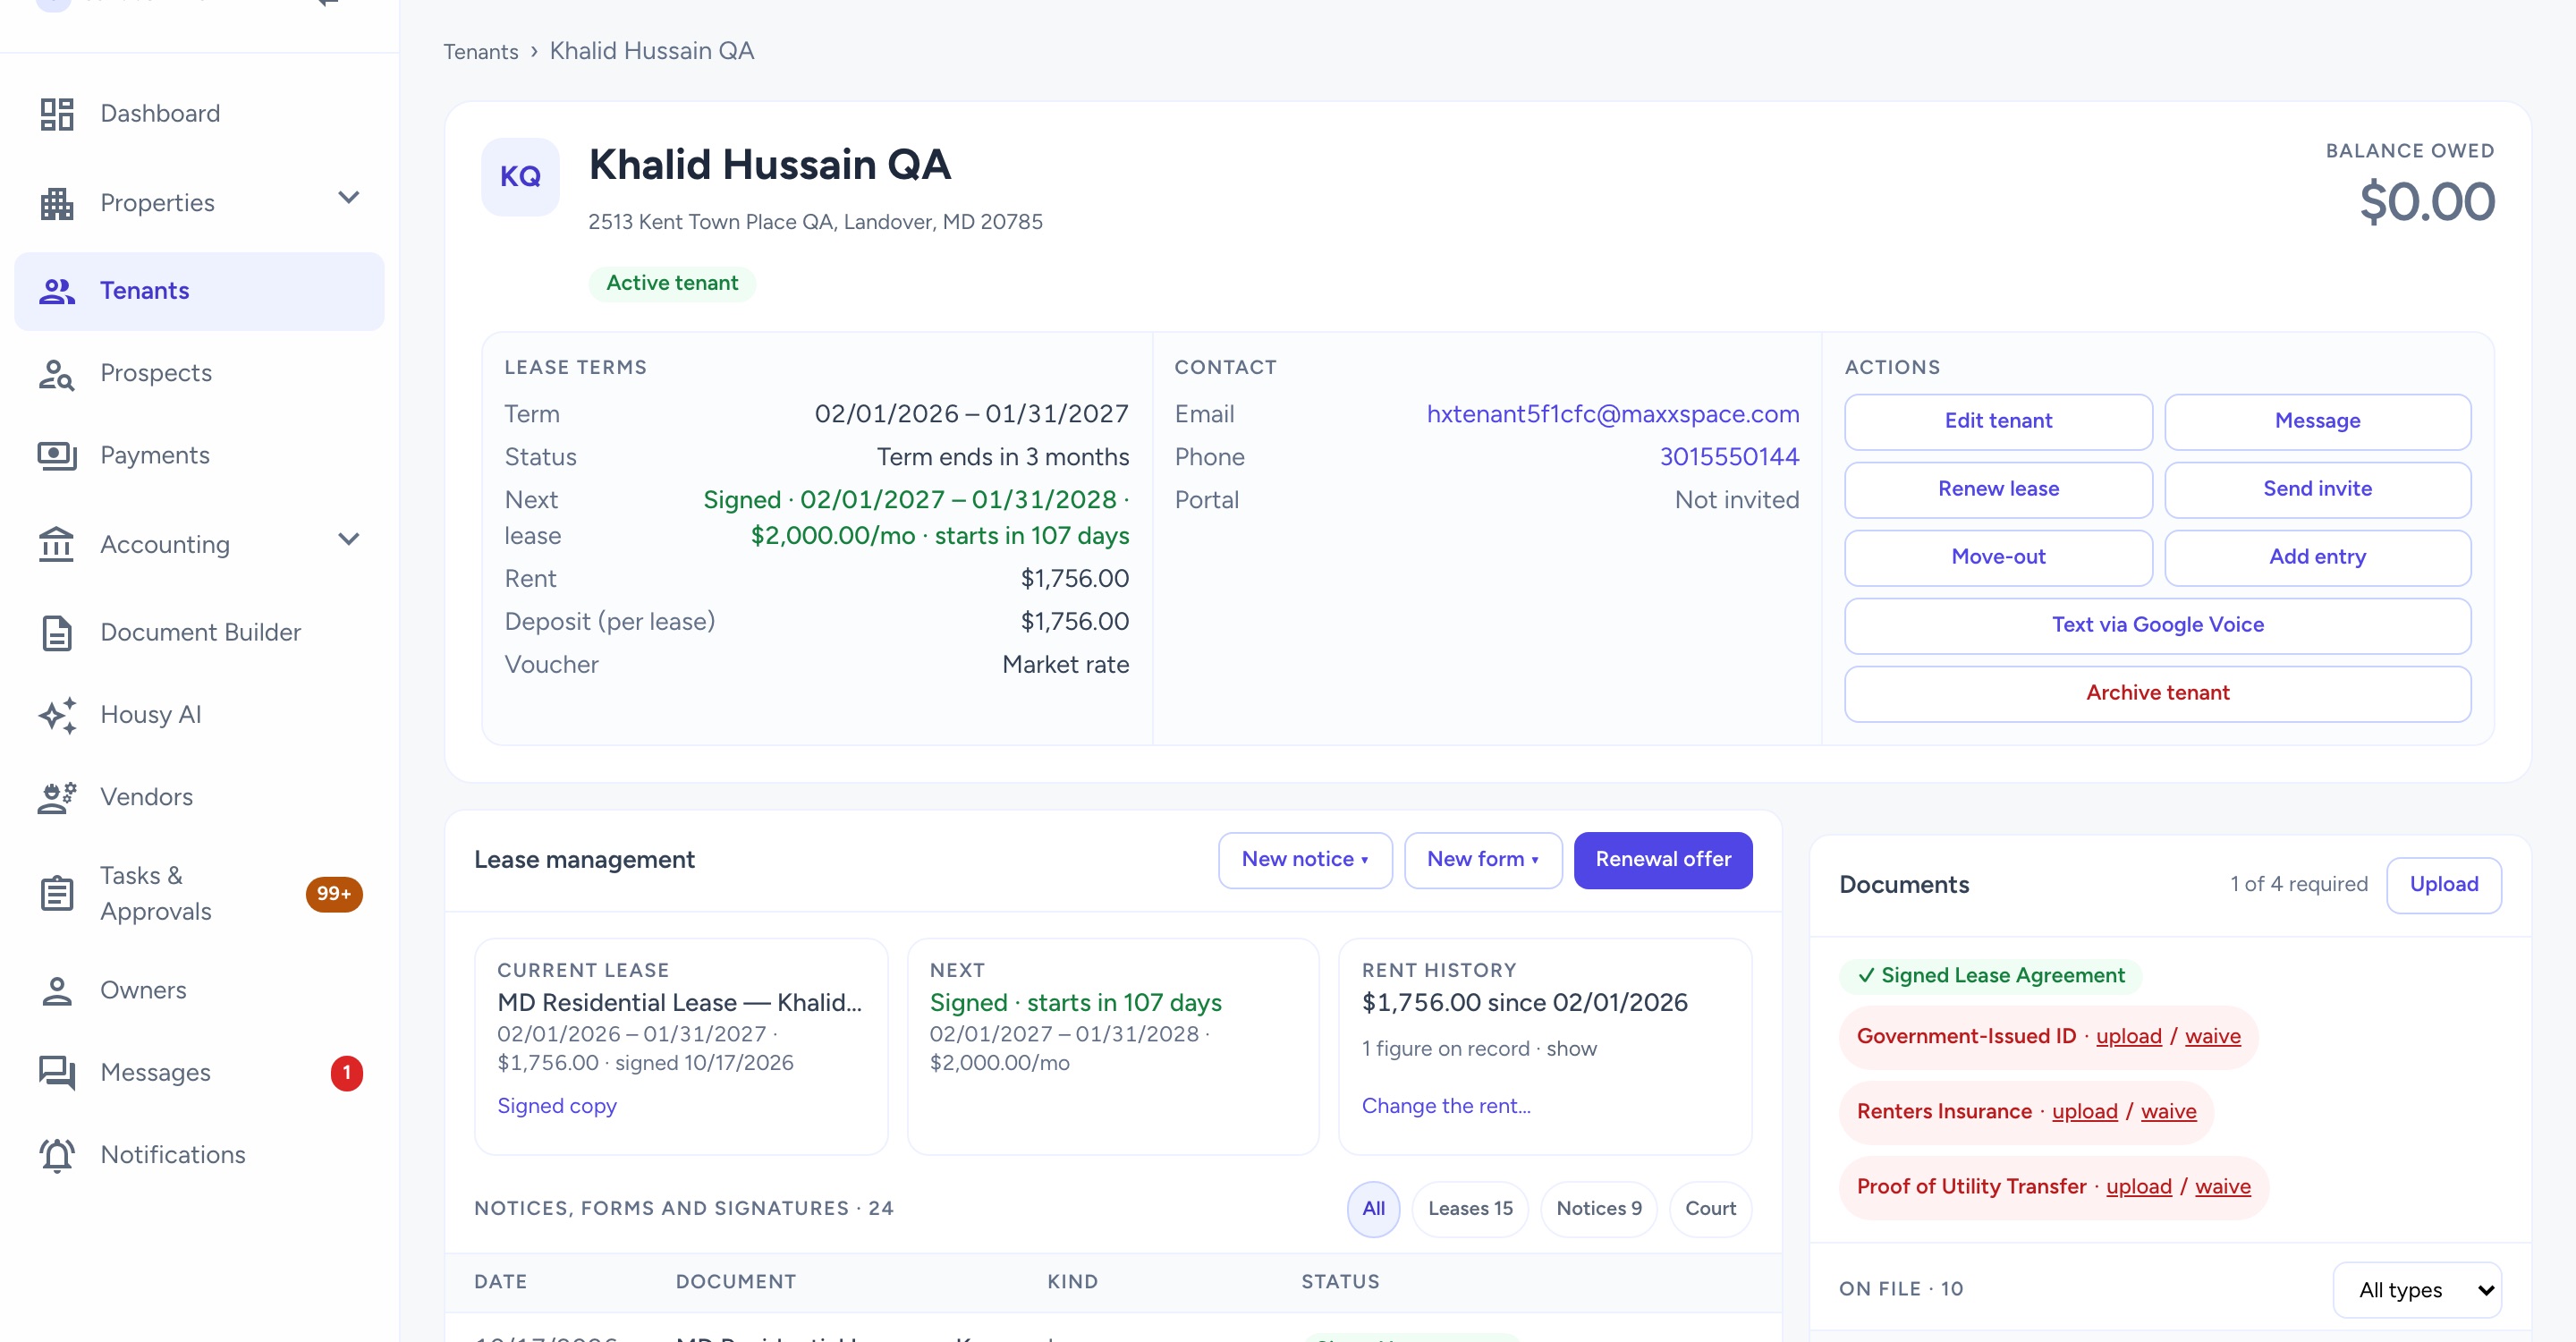Click the KQ avatar badge

coord(520,177)
